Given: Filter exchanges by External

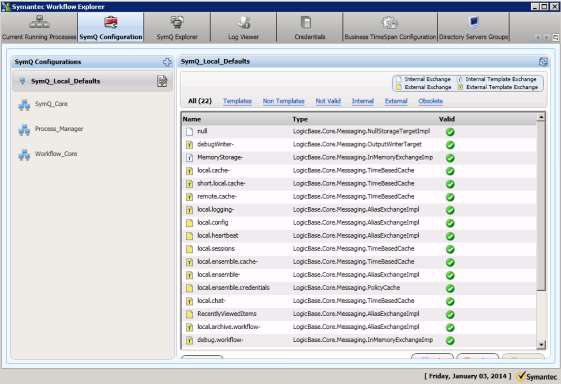Looking at the screenshot, I should [x=396, y=101].
